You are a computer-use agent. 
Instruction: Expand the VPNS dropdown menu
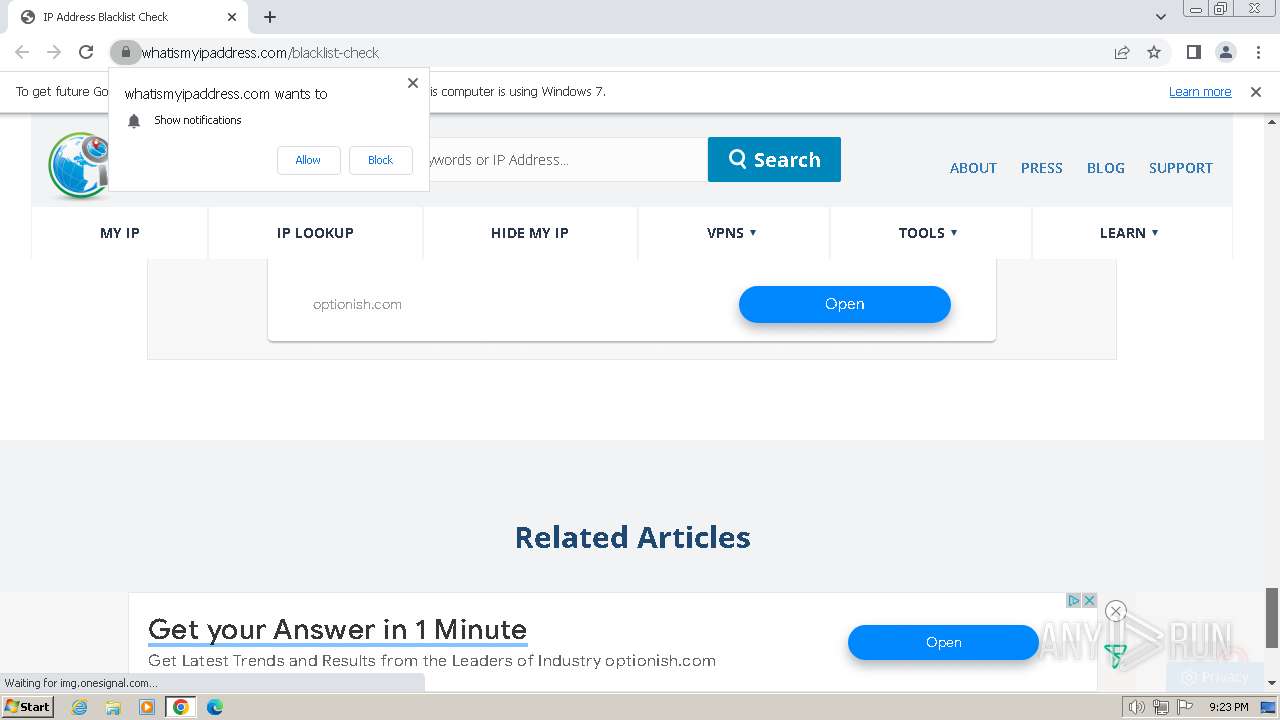click(732, 233)
